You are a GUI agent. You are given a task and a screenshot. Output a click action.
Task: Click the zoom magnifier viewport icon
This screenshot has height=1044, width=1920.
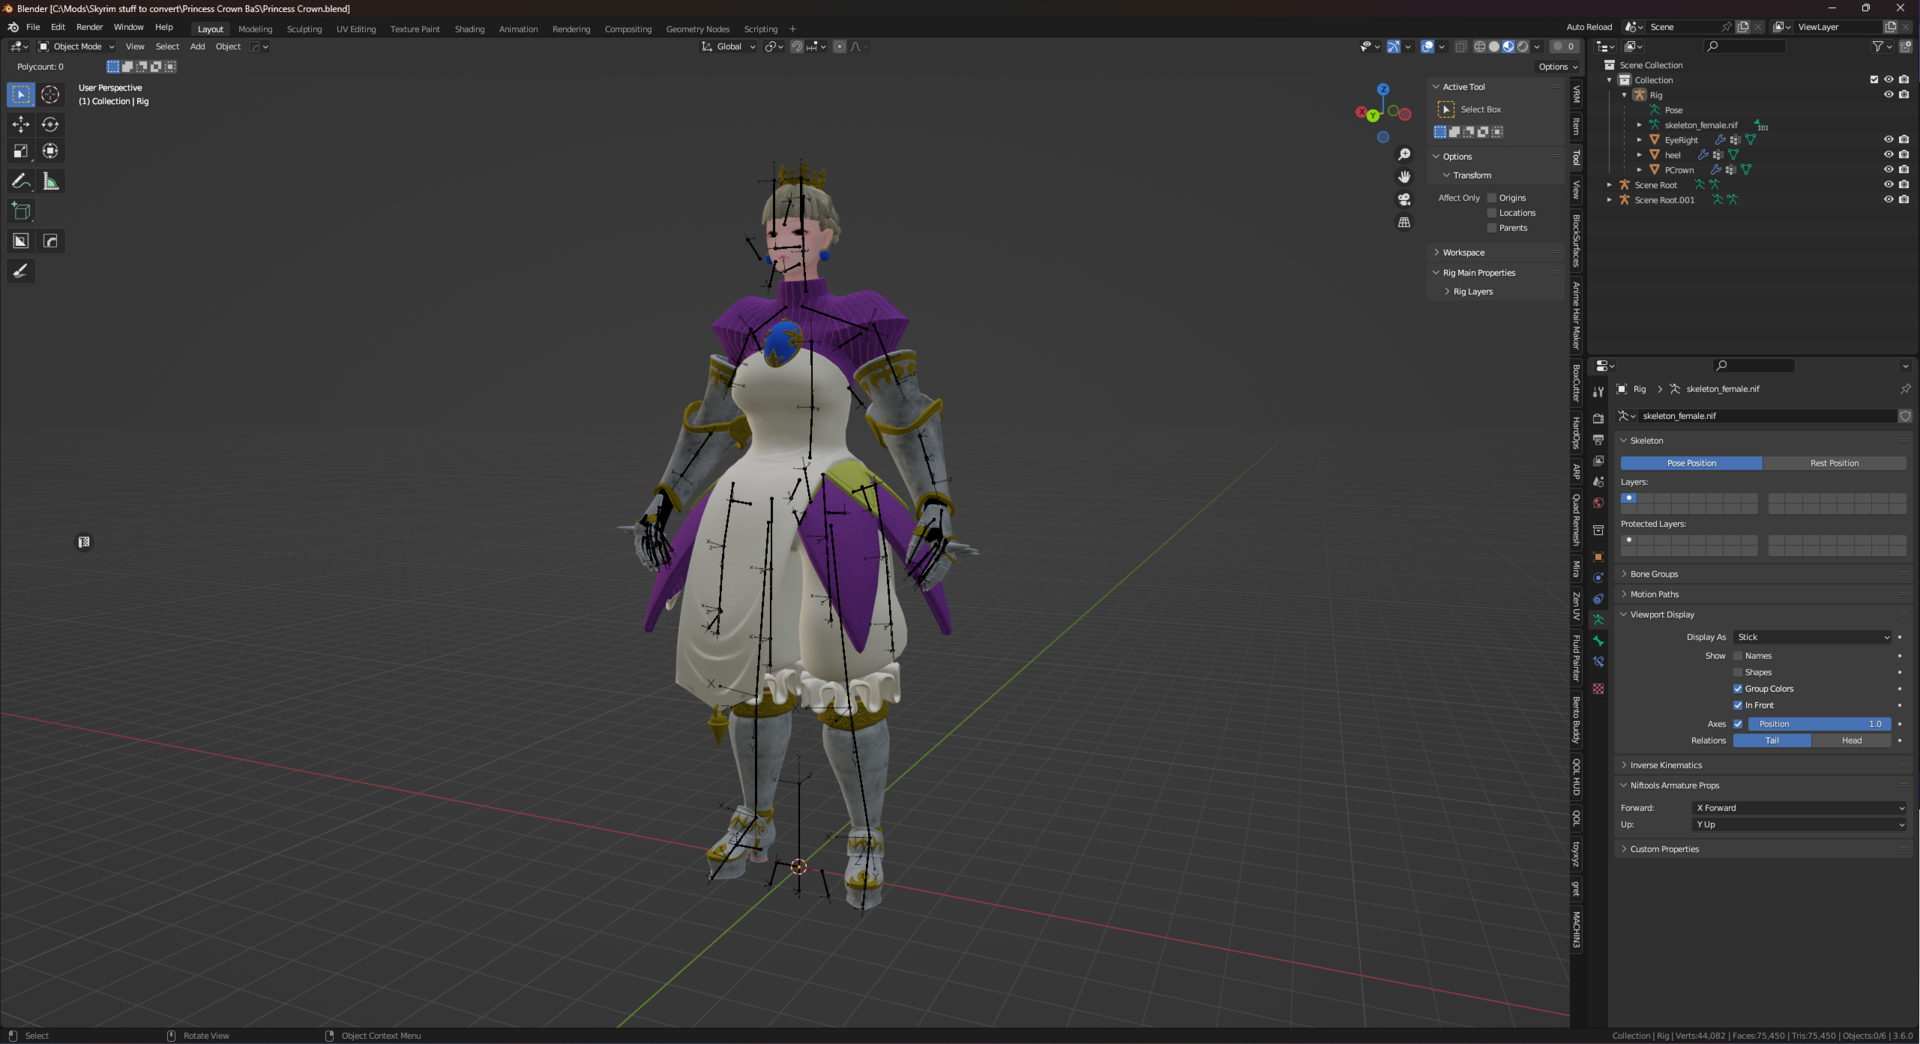click(x=1404, y=154)
